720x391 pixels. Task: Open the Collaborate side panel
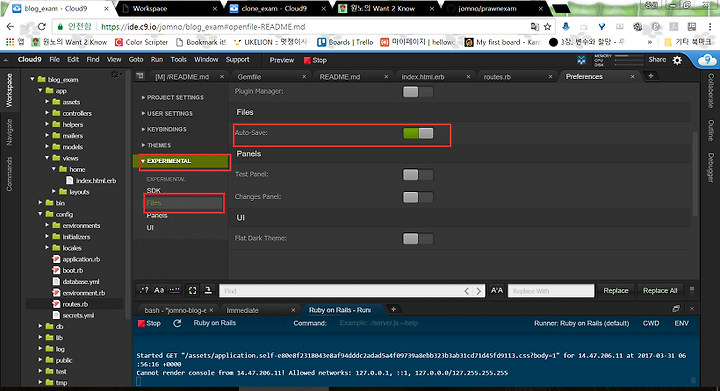pyautogui.click(x=710, y=90)
